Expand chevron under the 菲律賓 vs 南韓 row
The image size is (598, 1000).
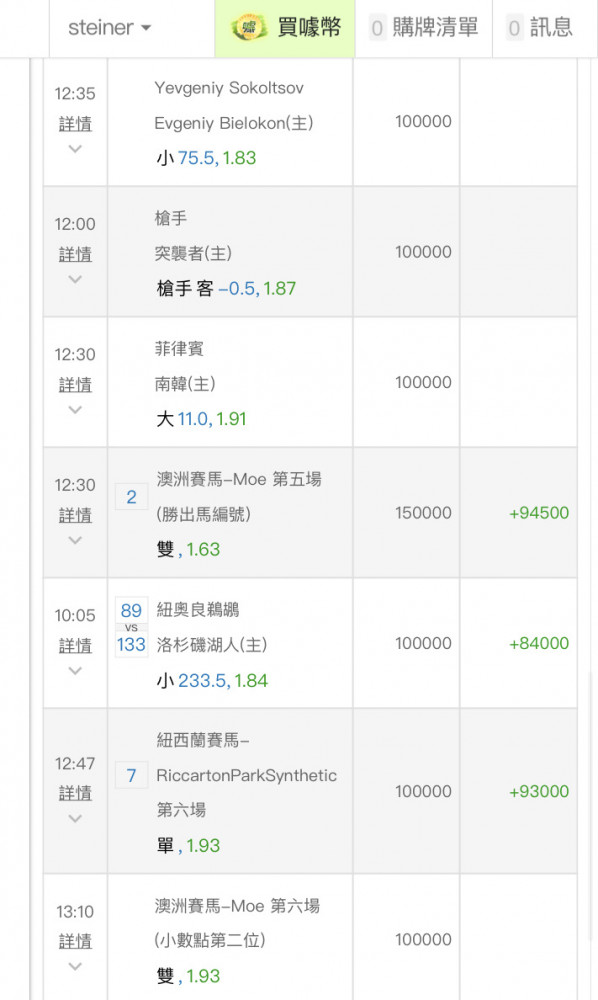pyautogui.click(x=75, y=409)
